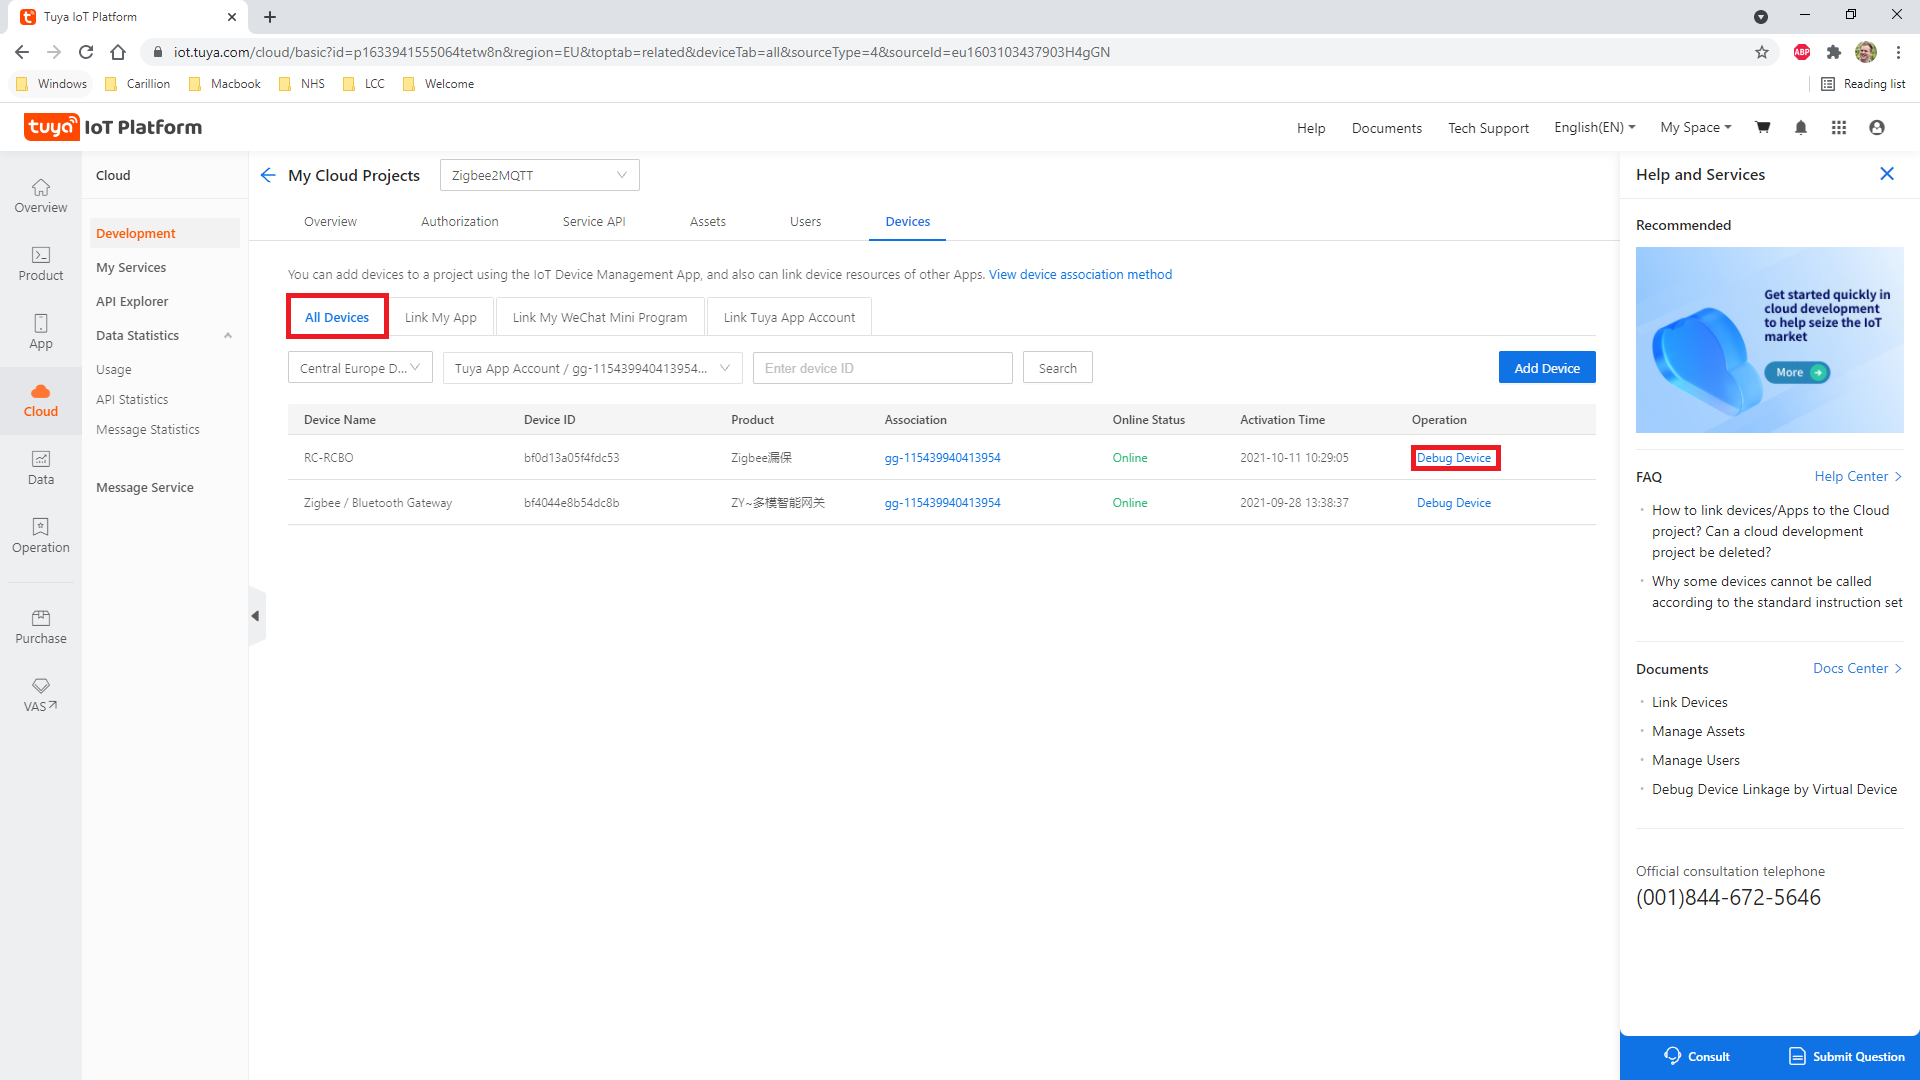Open Tech Support in top navigation
The image size is (1920, 1080).
tap(1488, 128)
